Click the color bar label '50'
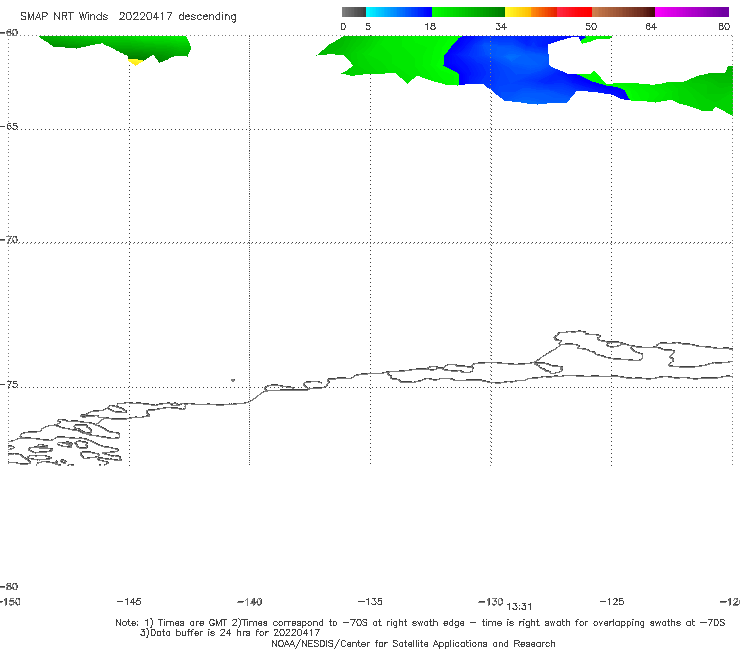 pos(591,26)
